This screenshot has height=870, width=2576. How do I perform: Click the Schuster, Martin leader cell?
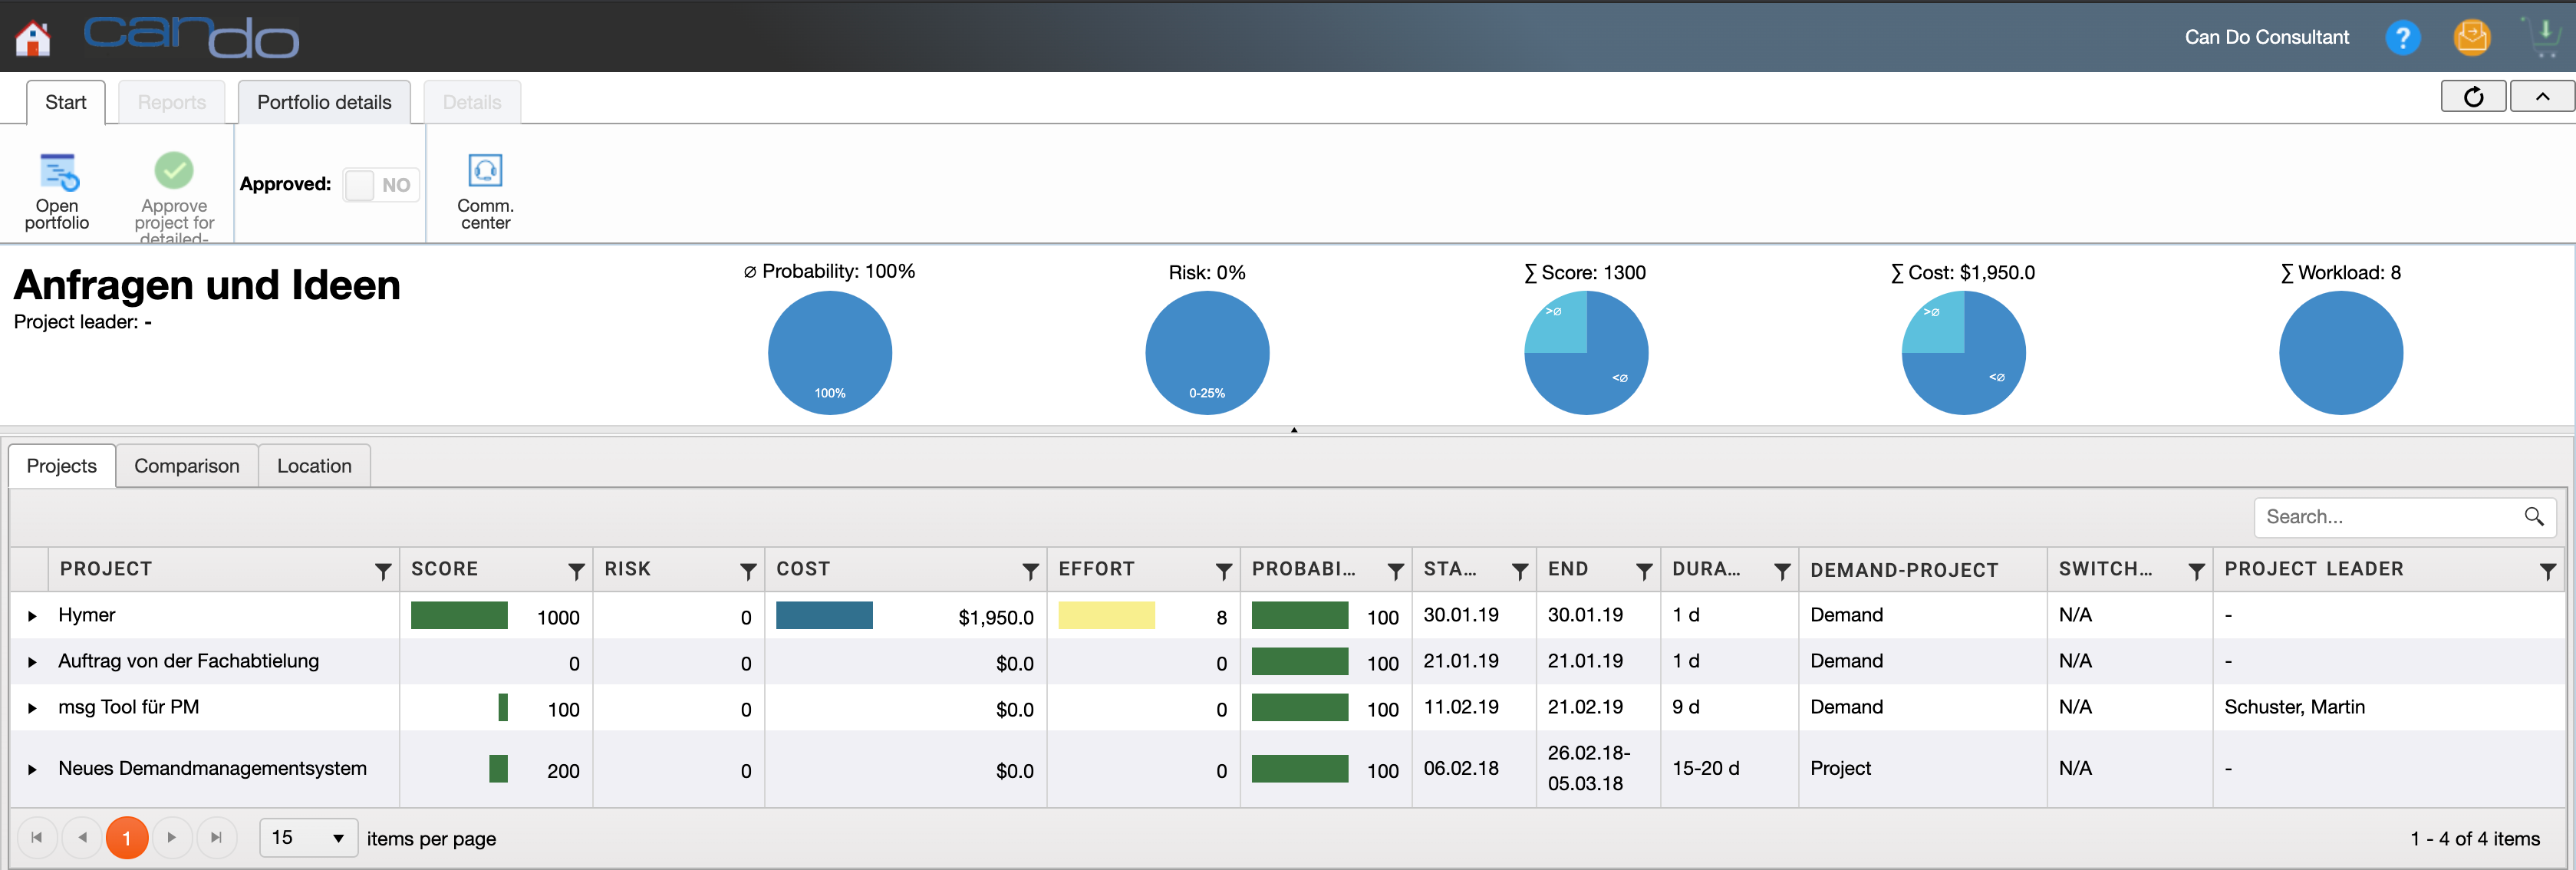2294,707
